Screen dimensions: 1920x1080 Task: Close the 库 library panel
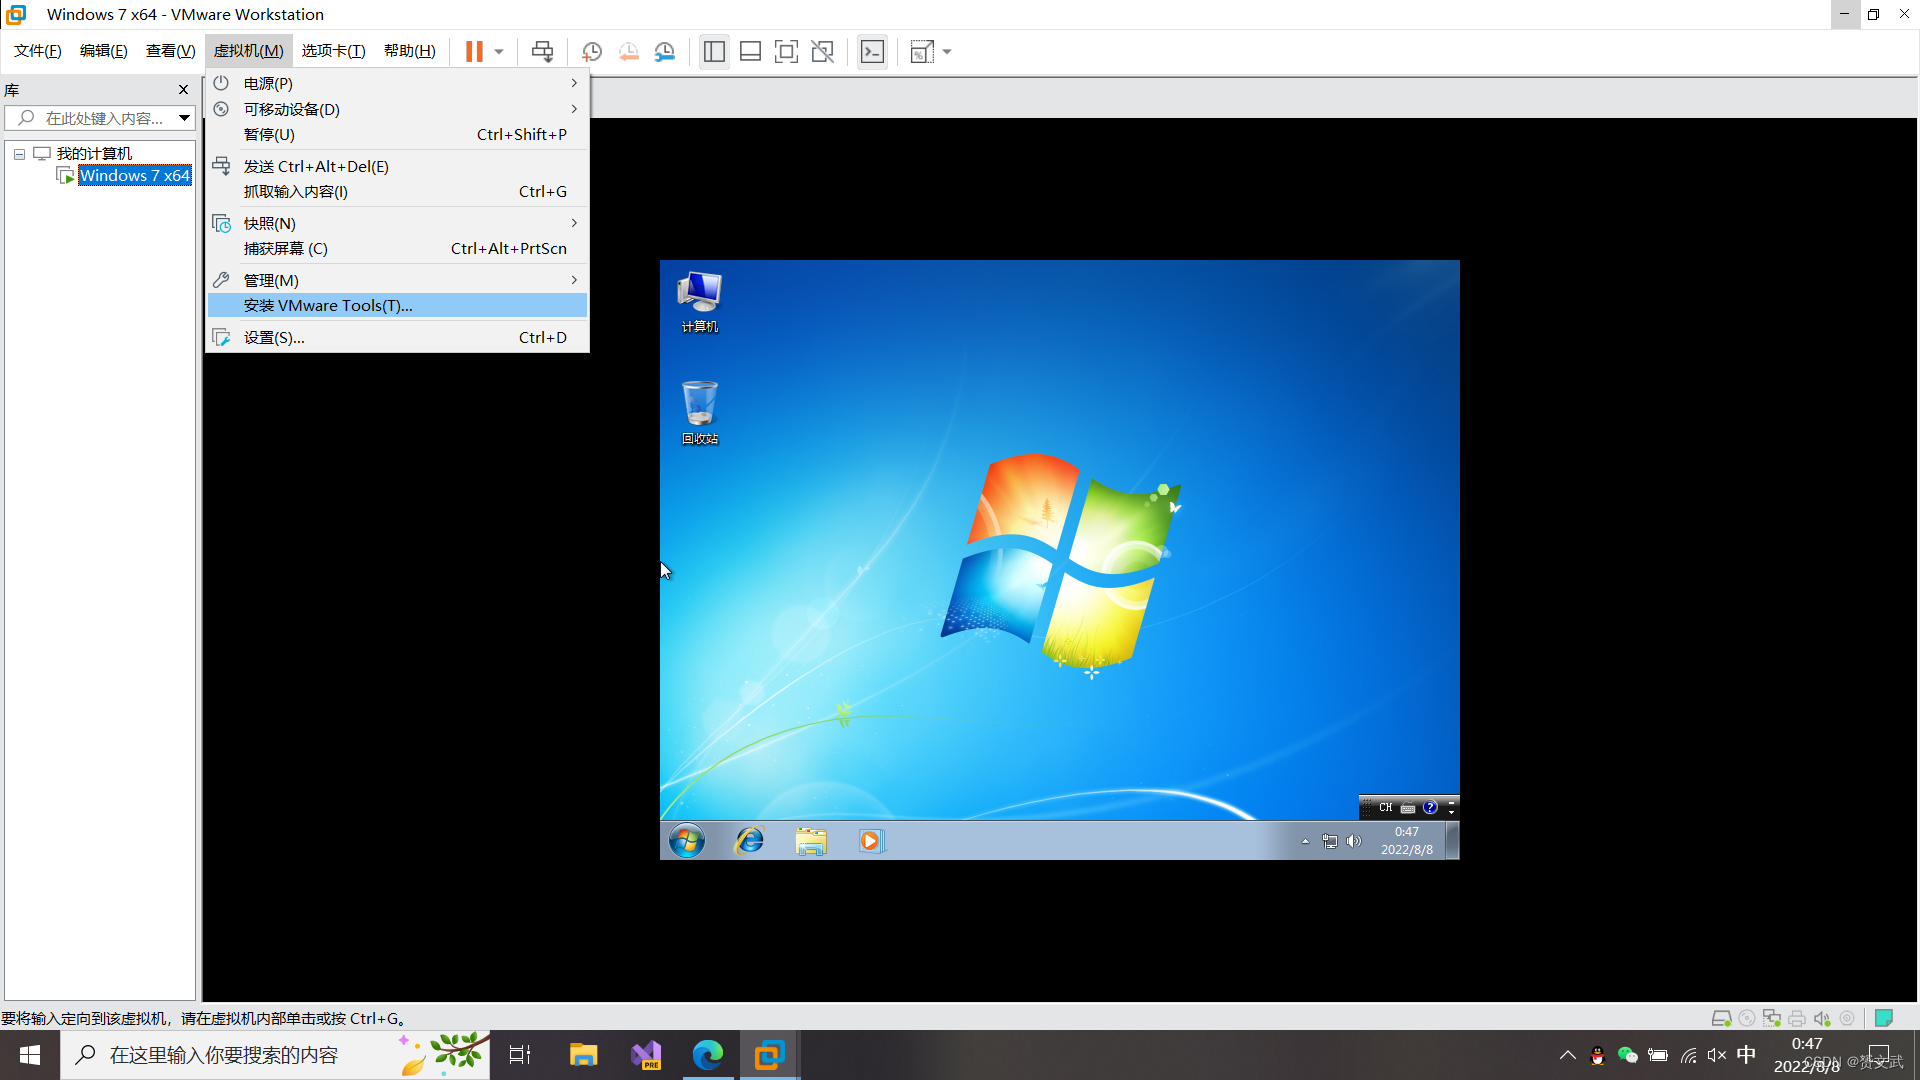183,90
